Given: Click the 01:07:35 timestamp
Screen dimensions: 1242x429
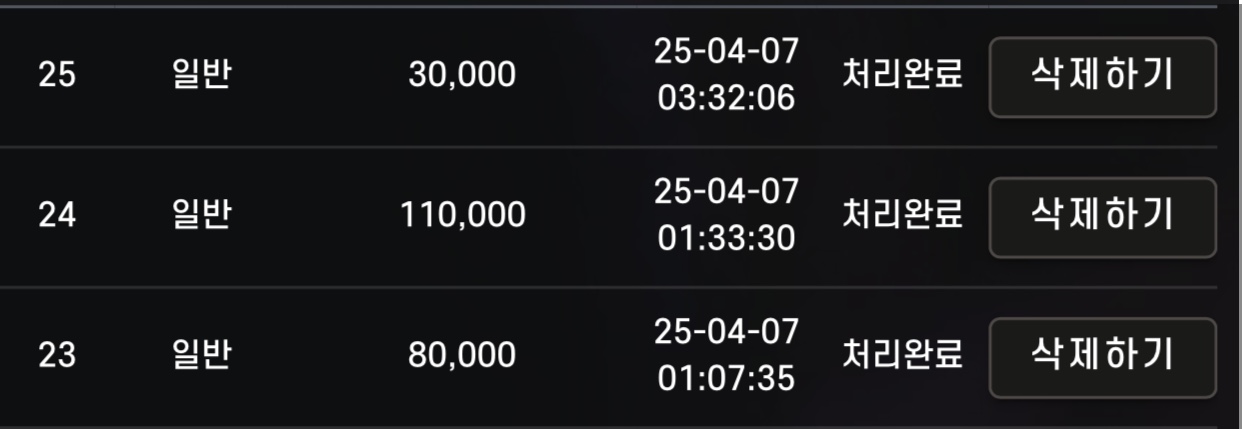Looking at the screenshot, I should point(727,378).
